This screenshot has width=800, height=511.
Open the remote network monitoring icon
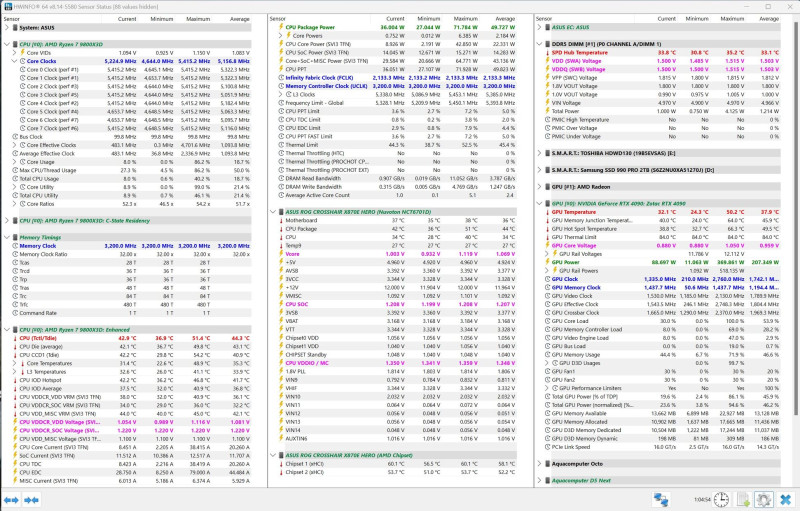point(662,500)
